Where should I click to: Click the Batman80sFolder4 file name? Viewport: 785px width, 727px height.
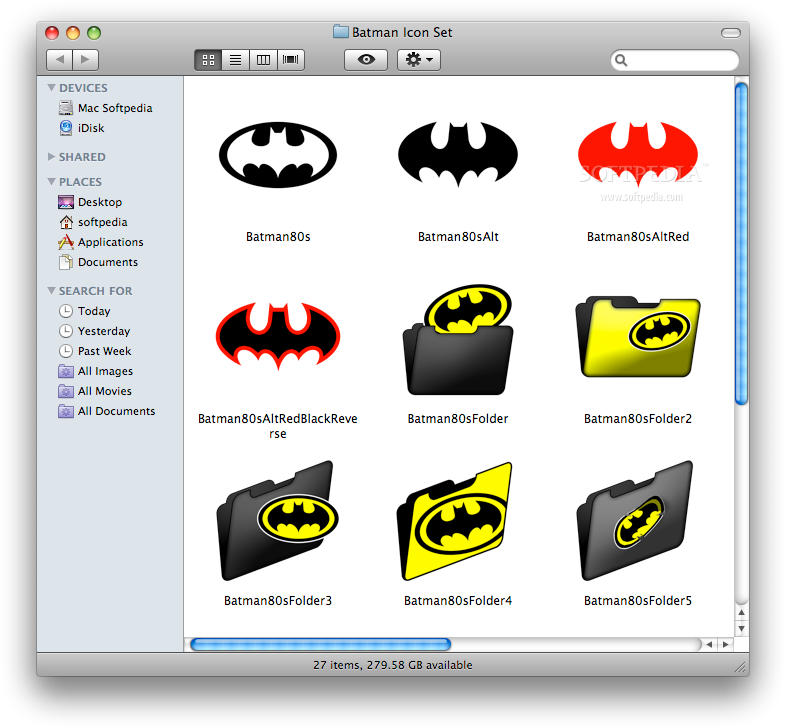pyautogui.click(x=458, y=601)
